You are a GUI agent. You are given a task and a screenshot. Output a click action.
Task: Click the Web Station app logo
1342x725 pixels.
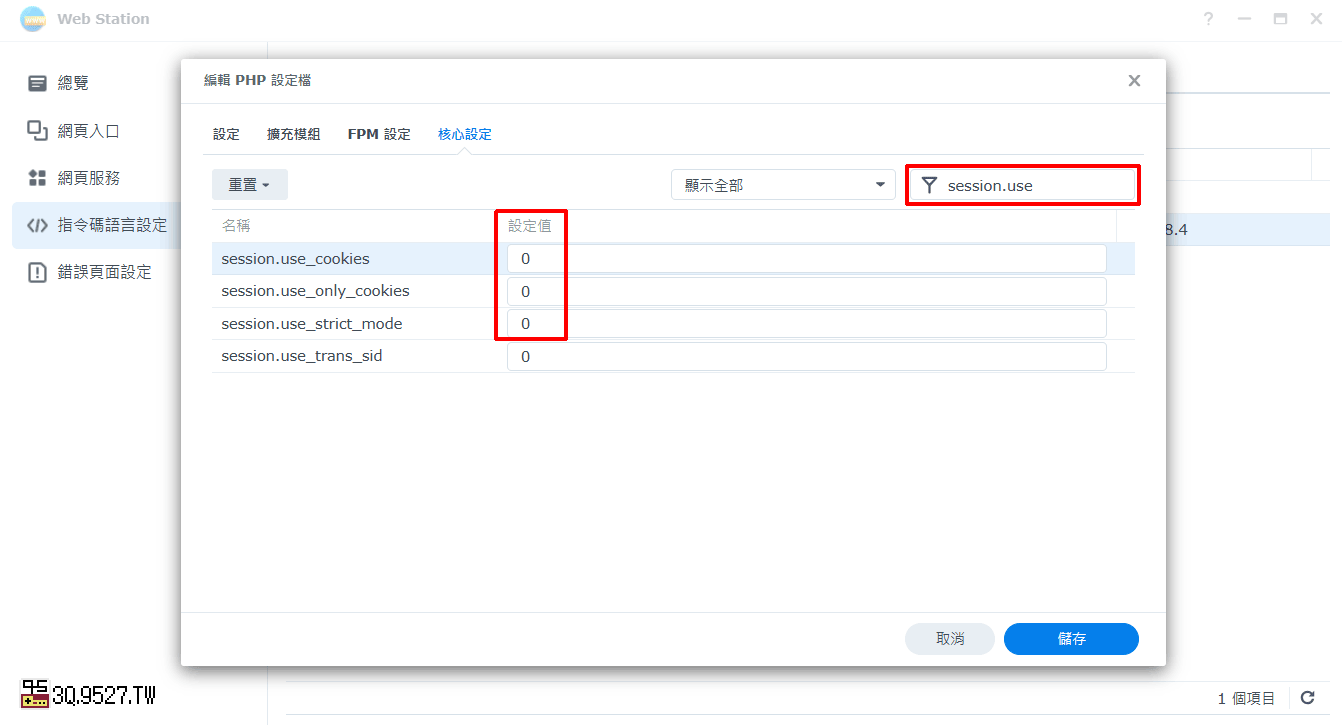33,19
